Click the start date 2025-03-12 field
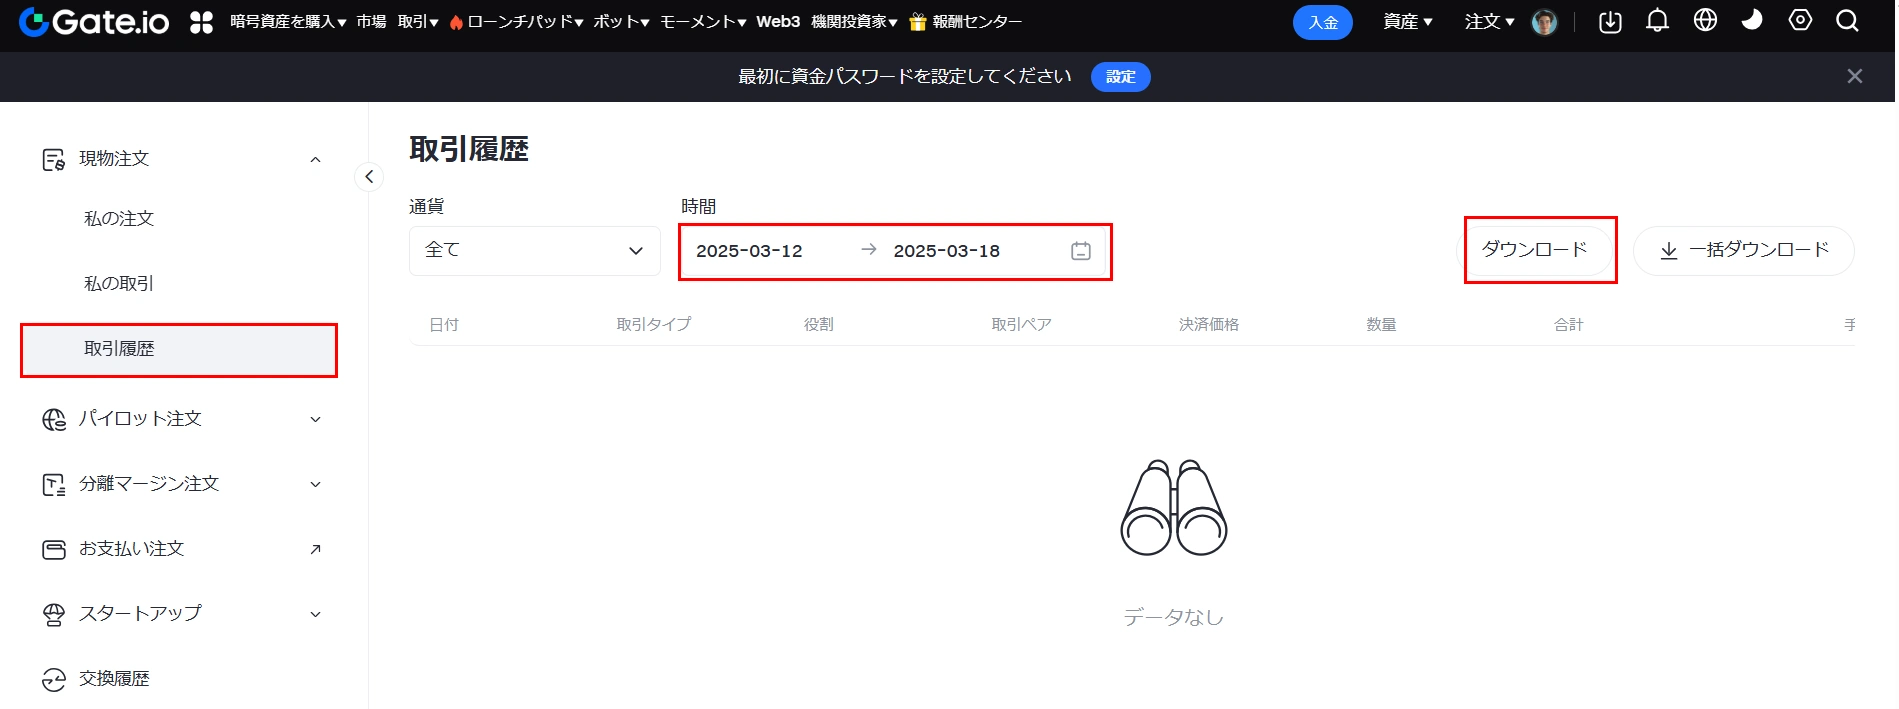The height and width of the screenshot is (709, 1899). point(749,251)
